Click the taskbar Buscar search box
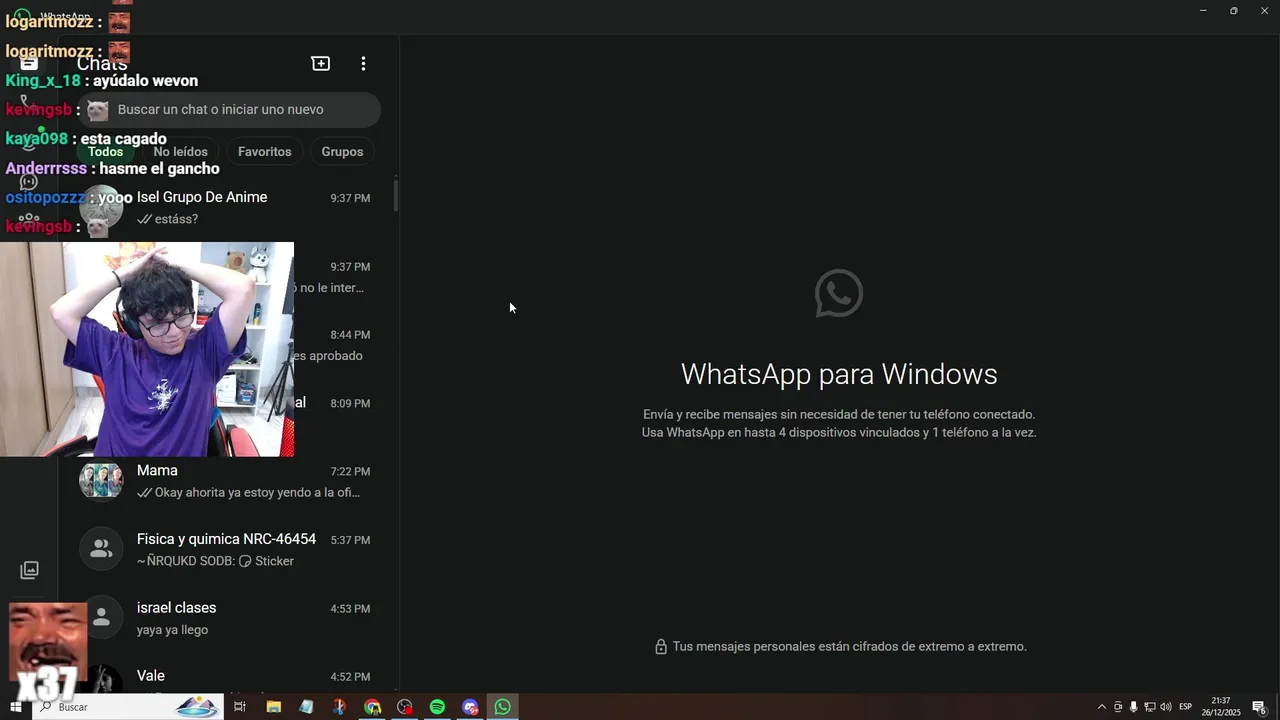Viewport: 1280px width, 720px height. 127,707
